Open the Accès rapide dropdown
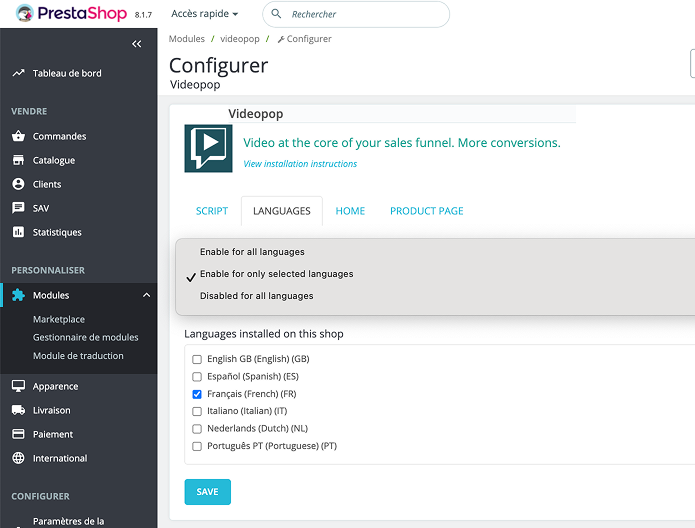The height and width of the screenshot is (528, 695). tap(205, 14)
